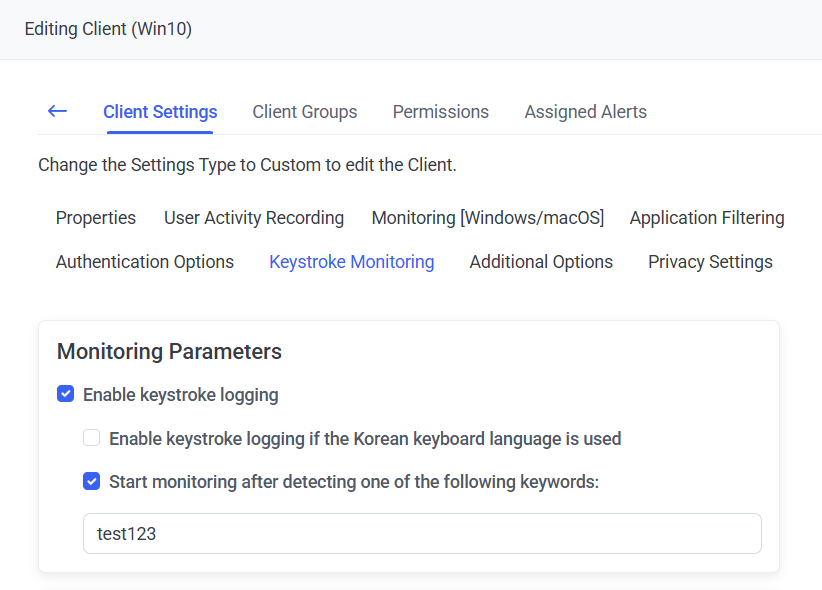Click the back arrow icon
Viewport: 822px width, 590px height.
57,111
